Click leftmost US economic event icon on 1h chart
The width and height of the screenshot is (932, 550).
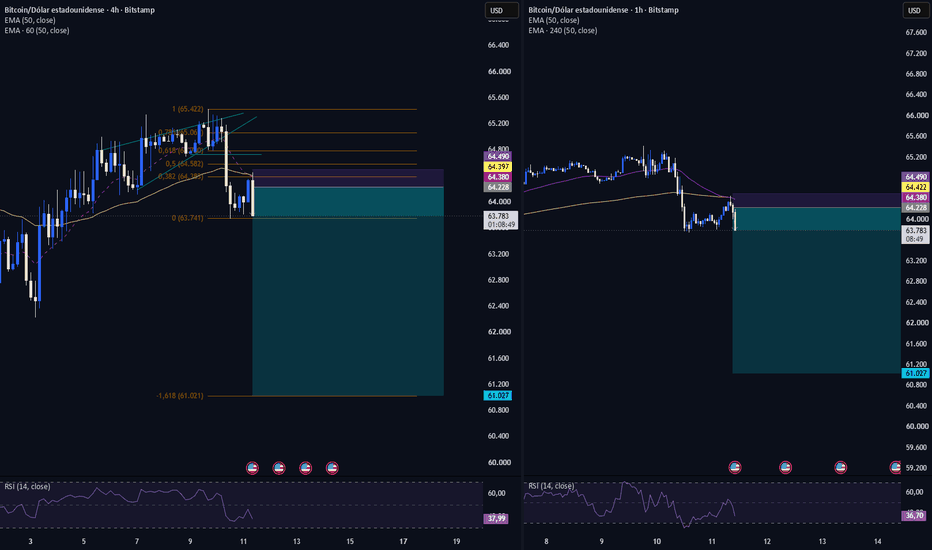(x=735, y=467)
